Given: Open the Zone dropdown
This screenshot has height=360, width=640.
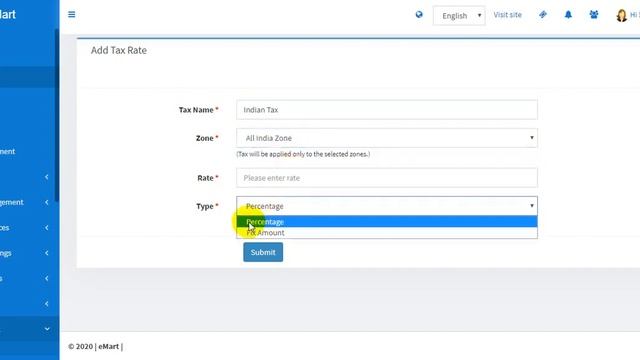Looking at the screenshot, I should [387, 138].
